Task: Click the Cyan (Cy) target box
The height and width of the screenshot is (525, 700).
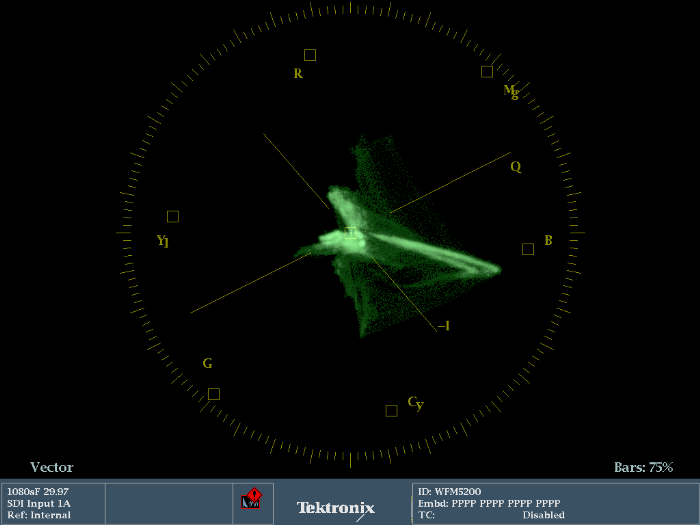Action: (392, 411)
